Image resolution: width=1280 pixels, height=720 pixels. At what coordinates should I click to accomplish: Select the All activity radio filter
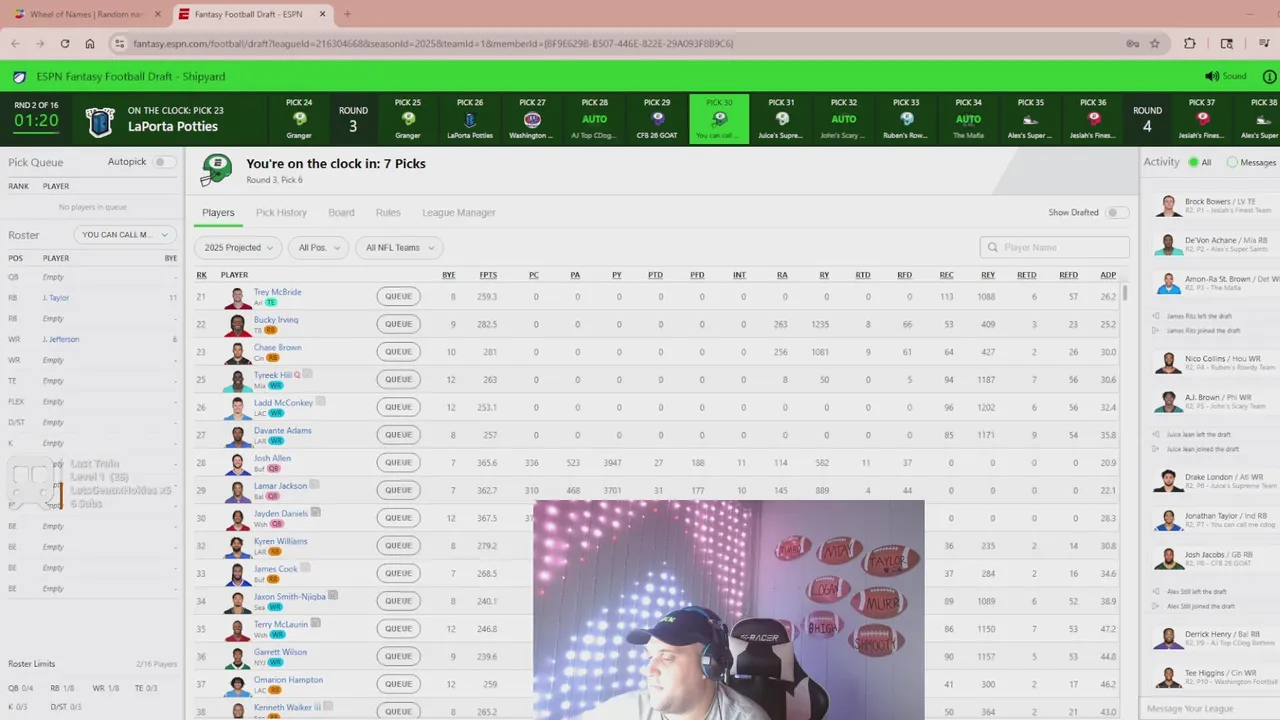click(1193, 162)
